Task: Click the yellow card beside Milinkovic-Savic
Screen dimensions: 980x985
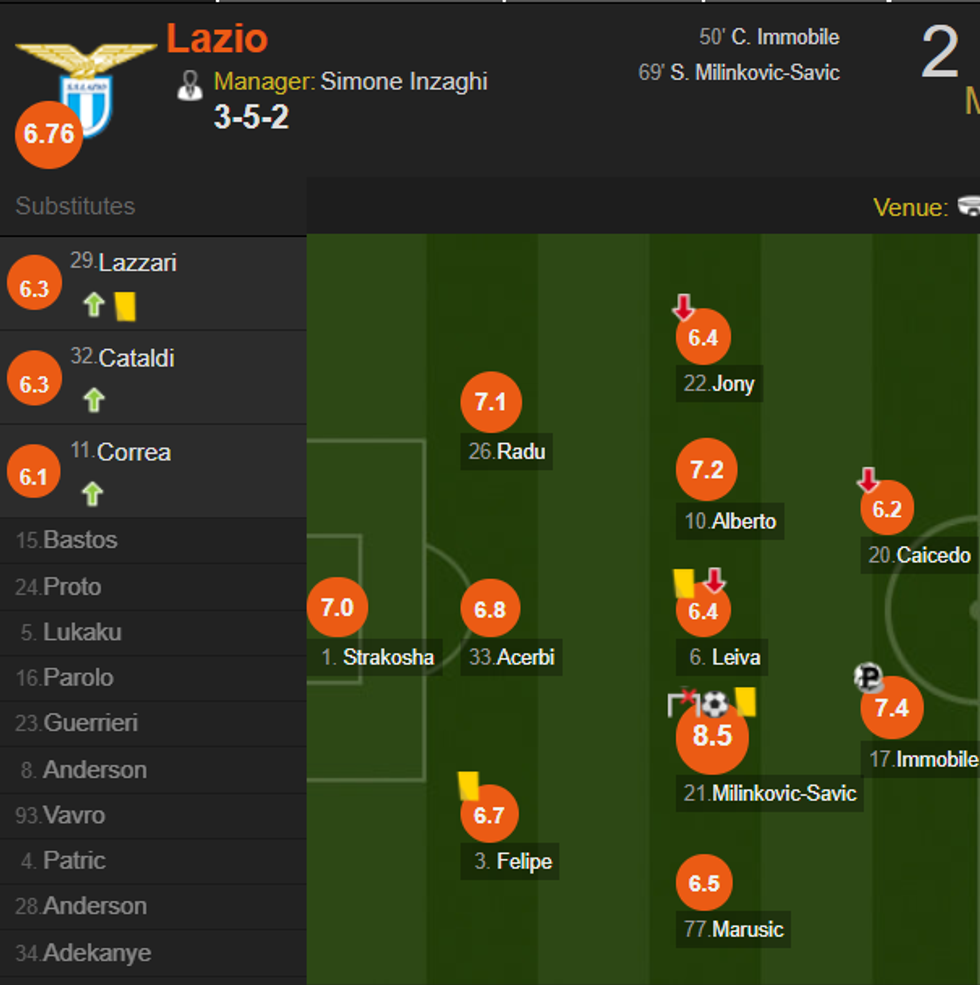Action: click(x=744, y=704)
